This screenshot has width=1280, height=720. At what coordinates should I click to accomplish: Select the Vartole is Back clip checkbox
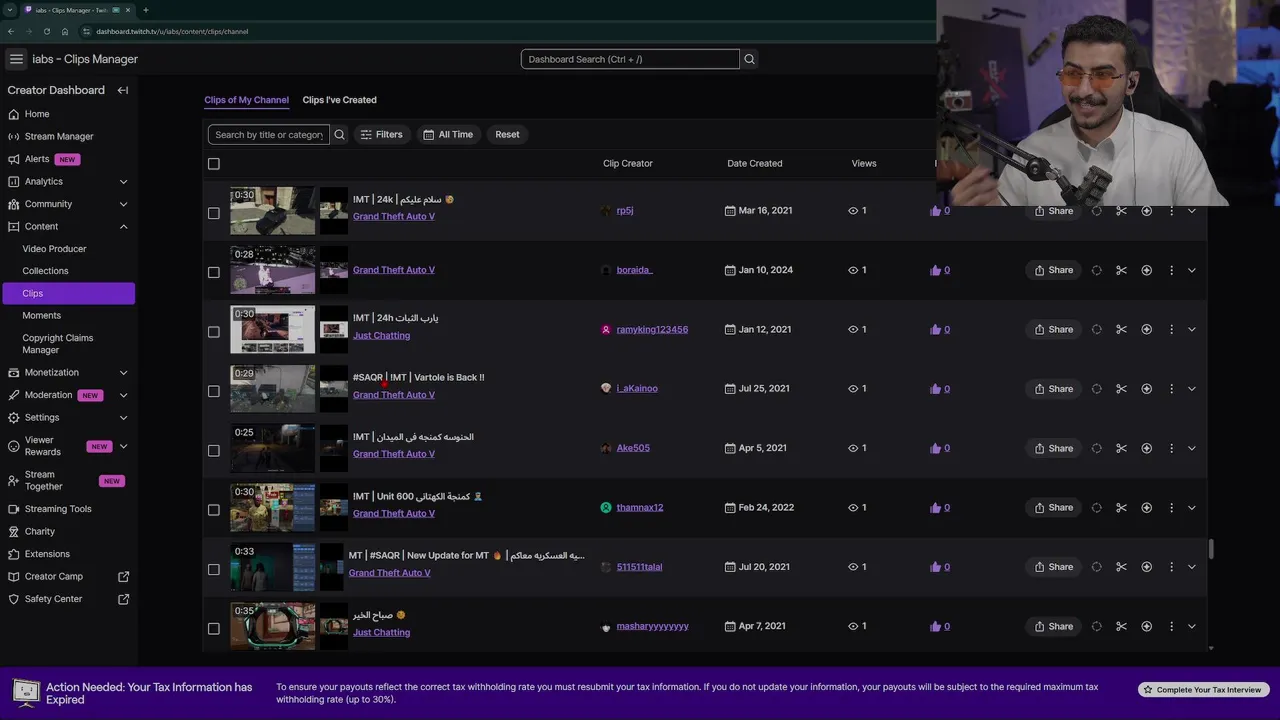coord(213,391)
